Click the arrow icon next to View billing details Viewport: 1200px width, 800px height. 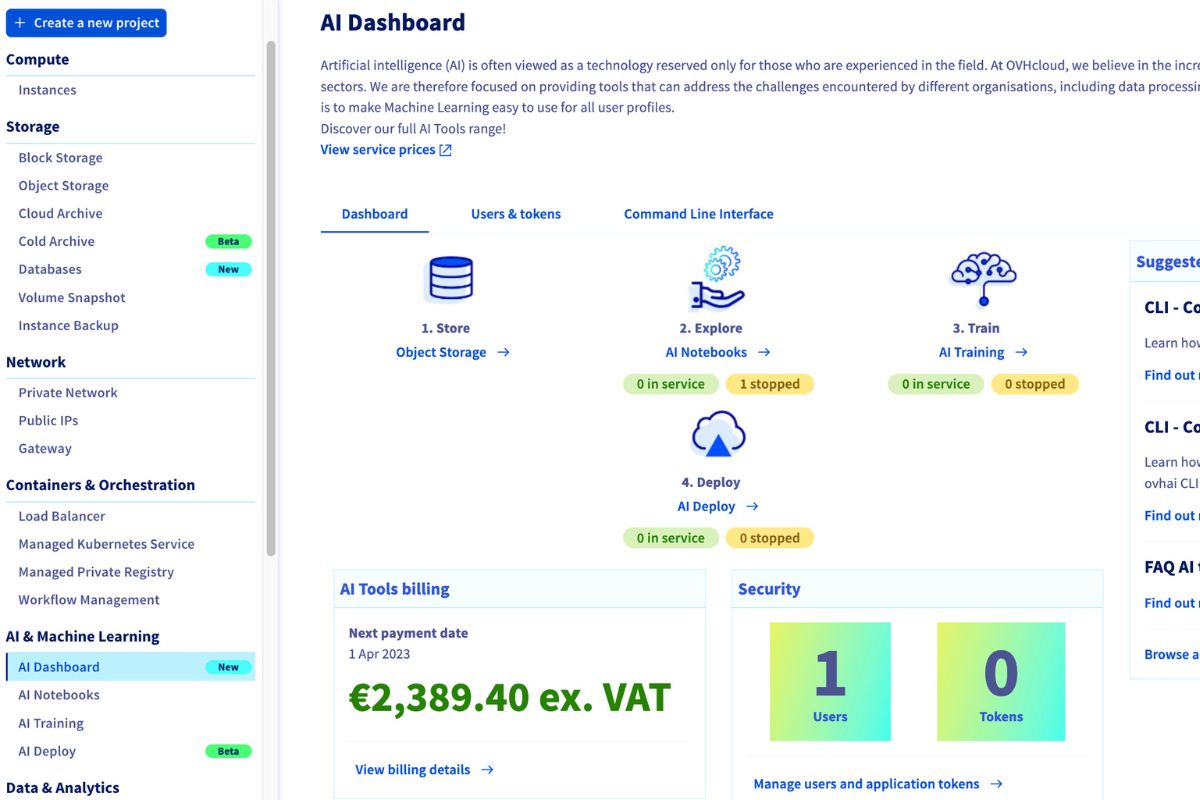point(488,769)
